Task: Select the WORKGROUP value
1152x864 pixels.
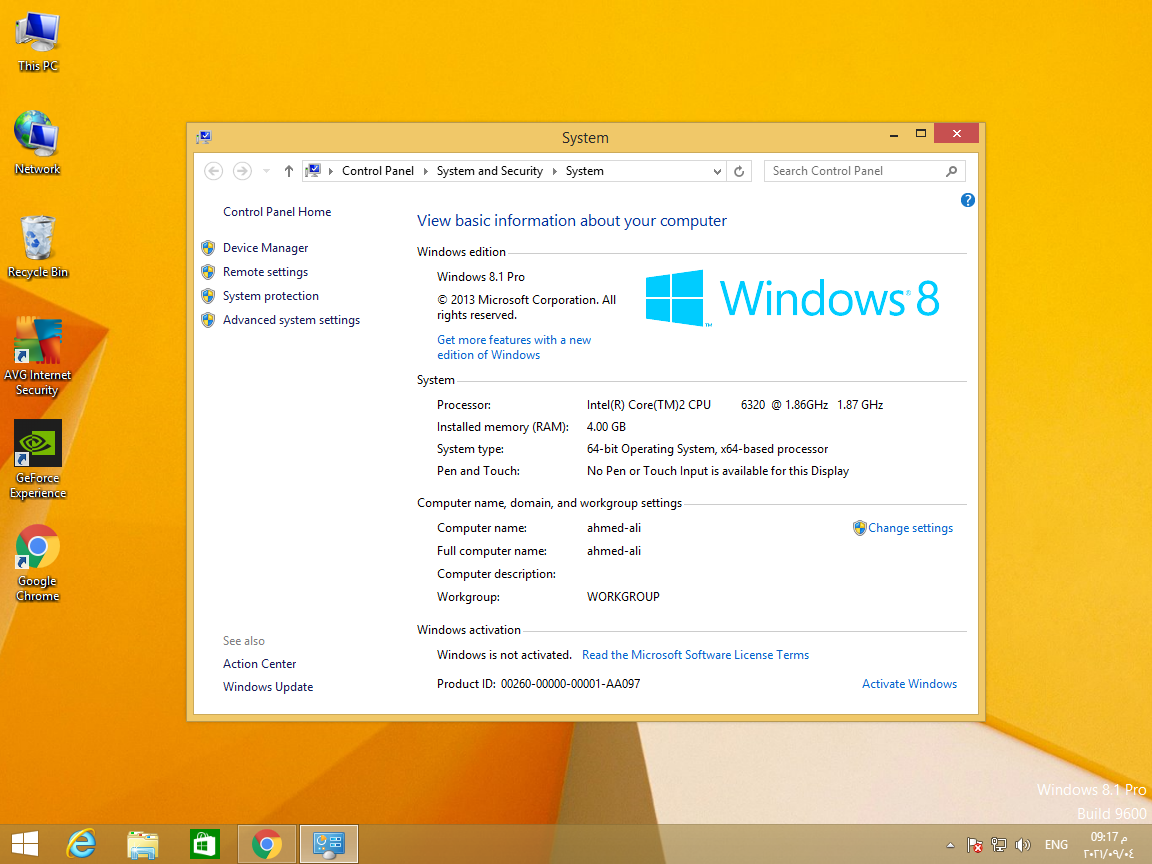Action: tap(623, 597)
